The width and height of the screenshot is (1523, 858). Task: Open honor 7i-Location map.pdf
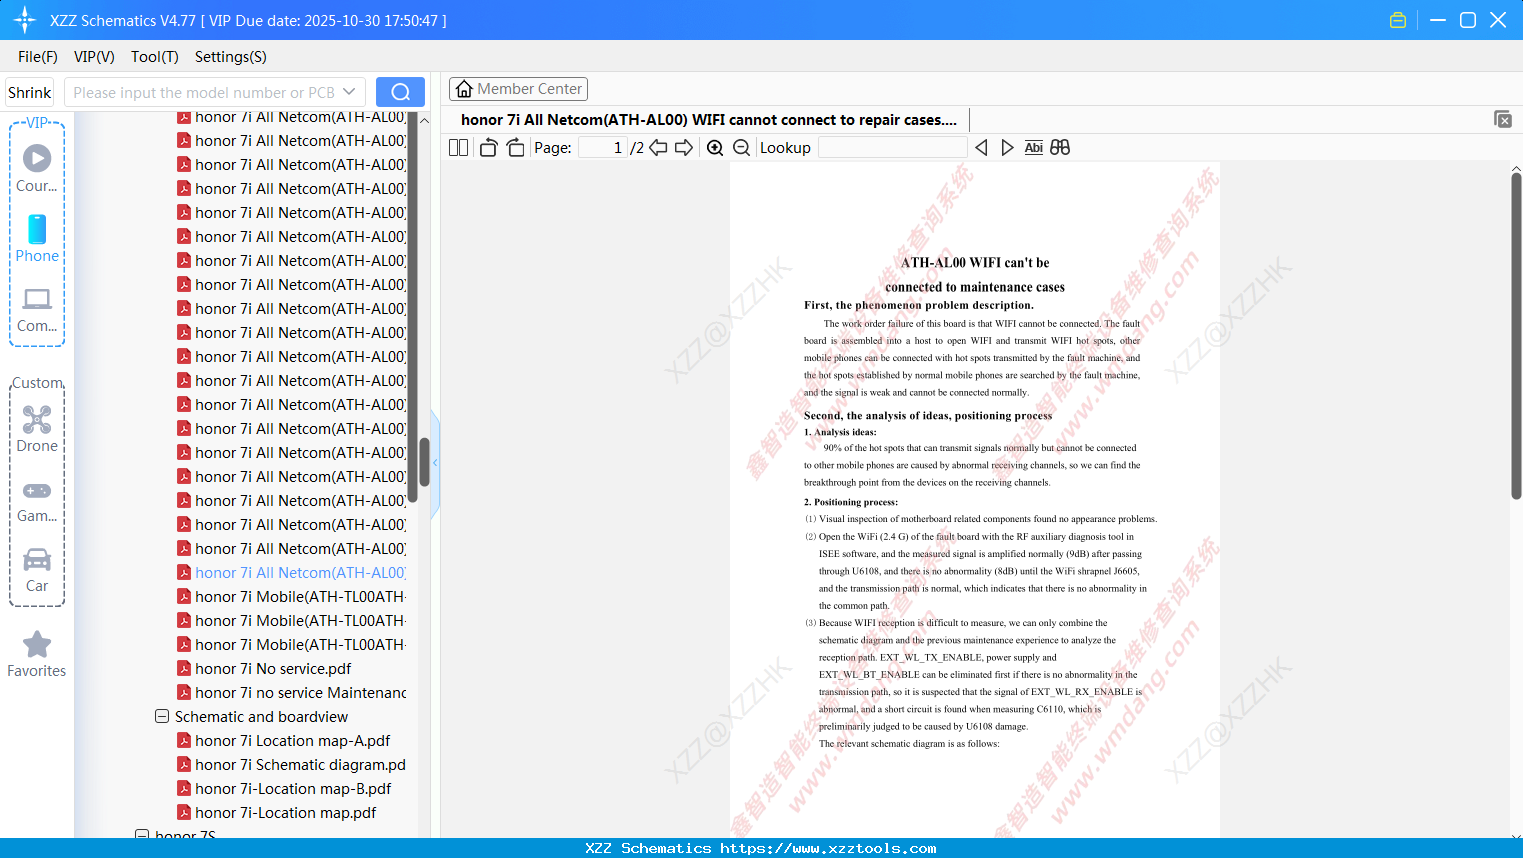(x=286, y=812)
